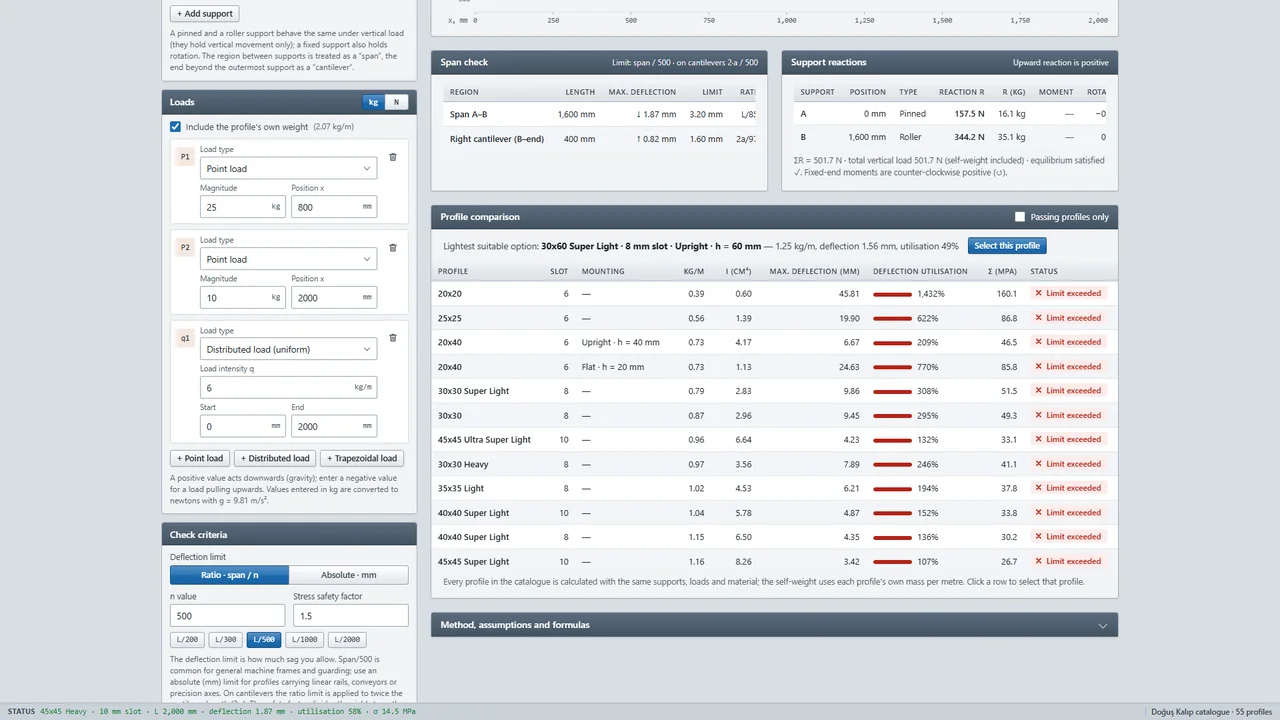Edit the 'Stress safety factor' field
The image size is (1280, 720).
pos(351,616)
